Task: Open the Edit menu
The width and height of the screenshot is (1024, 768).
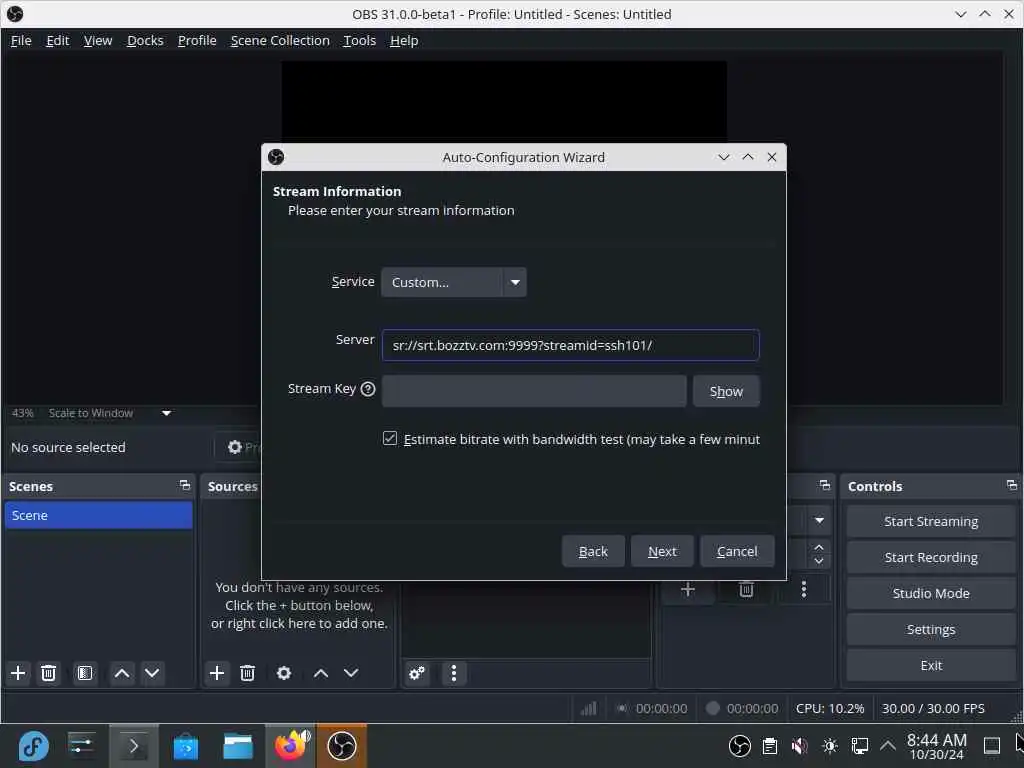Action: [x=57, y=40]
